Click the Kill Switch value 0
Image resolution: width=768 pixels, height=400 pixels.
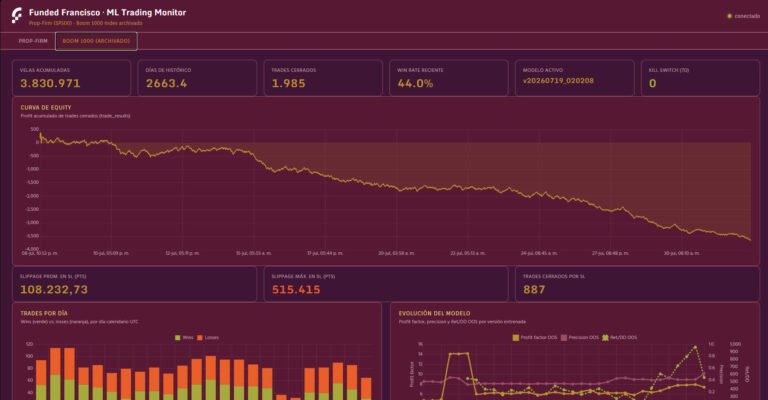click(652, 83)
